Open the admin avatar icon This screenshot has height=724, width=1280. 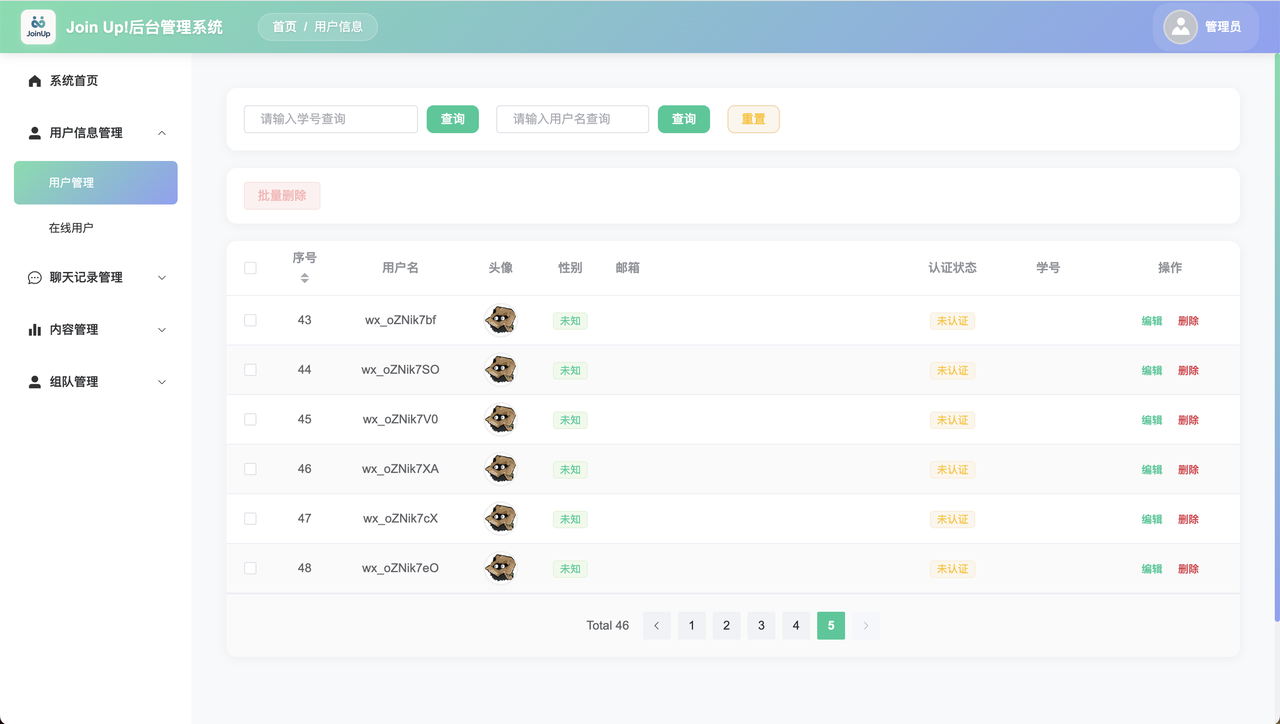(x=1181, y=27)
